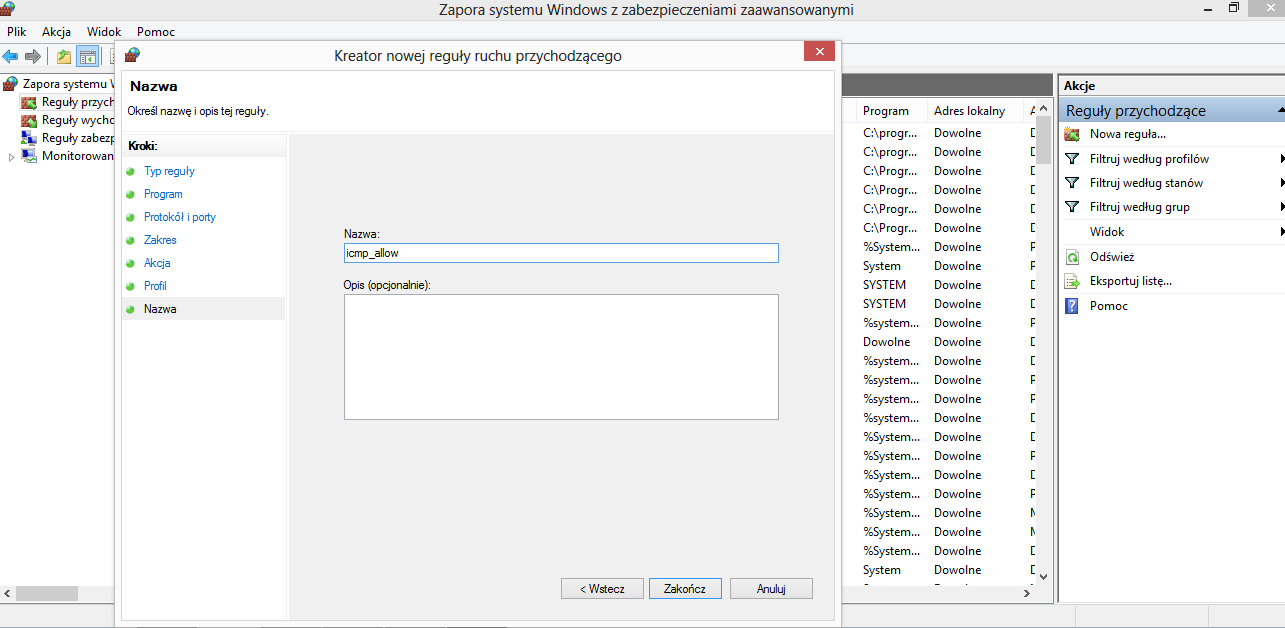Image resolution: width=1285 pixels, height=628 pixels.
Task: Expand the Monitorowan... tree node
Action: tap(12, 157)
